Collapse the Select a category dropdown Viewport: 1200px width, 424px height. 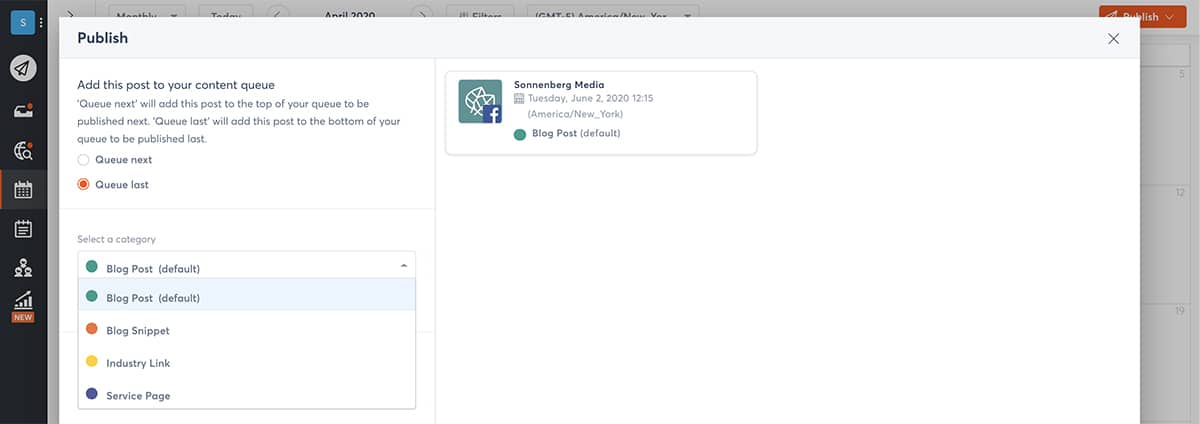click(403, 266)
